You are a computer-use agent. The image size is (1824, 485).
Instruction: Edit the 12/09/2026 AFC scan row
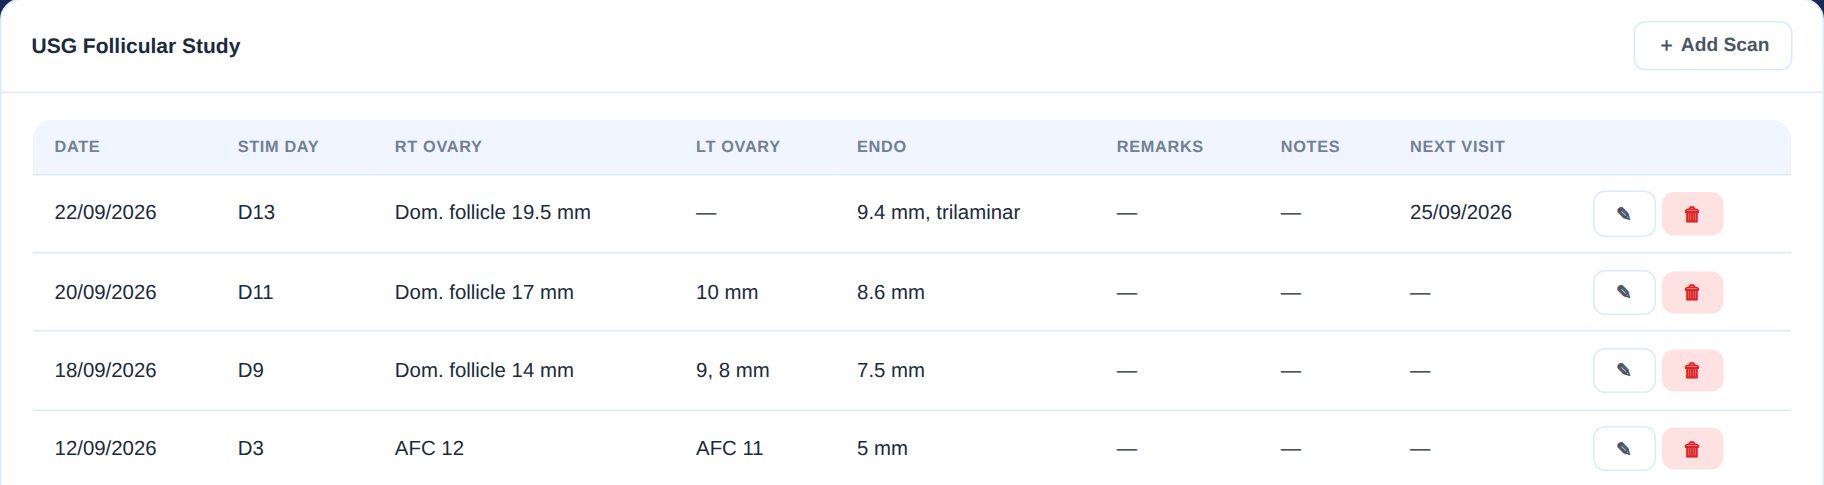tap(1624, 449)
